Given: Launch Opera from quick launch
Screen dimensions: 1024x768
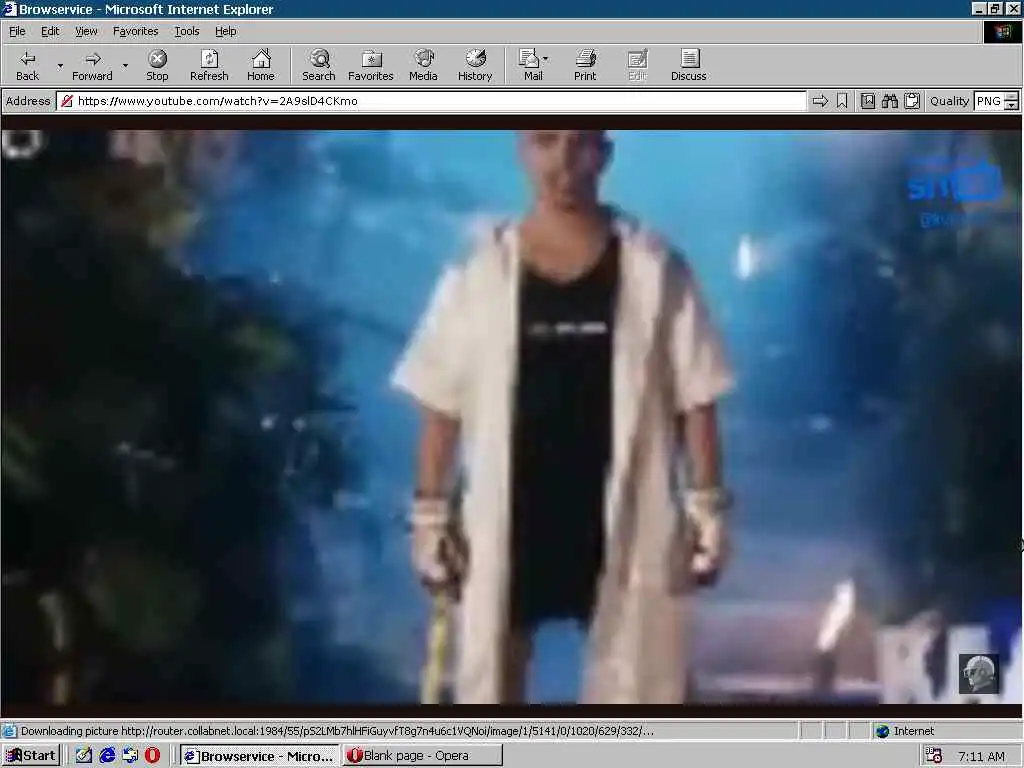Looking at the screenshot, I should (153, 756).
